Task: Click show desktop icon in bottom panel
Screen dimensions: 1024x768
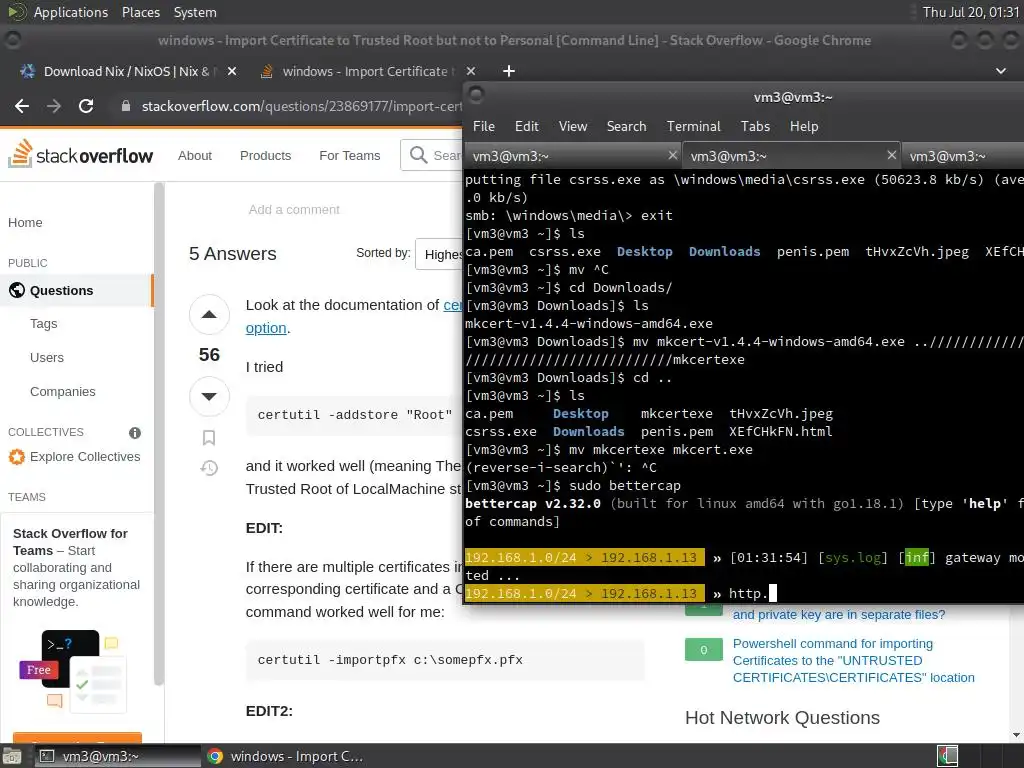Action: click(x=11, y=756)
